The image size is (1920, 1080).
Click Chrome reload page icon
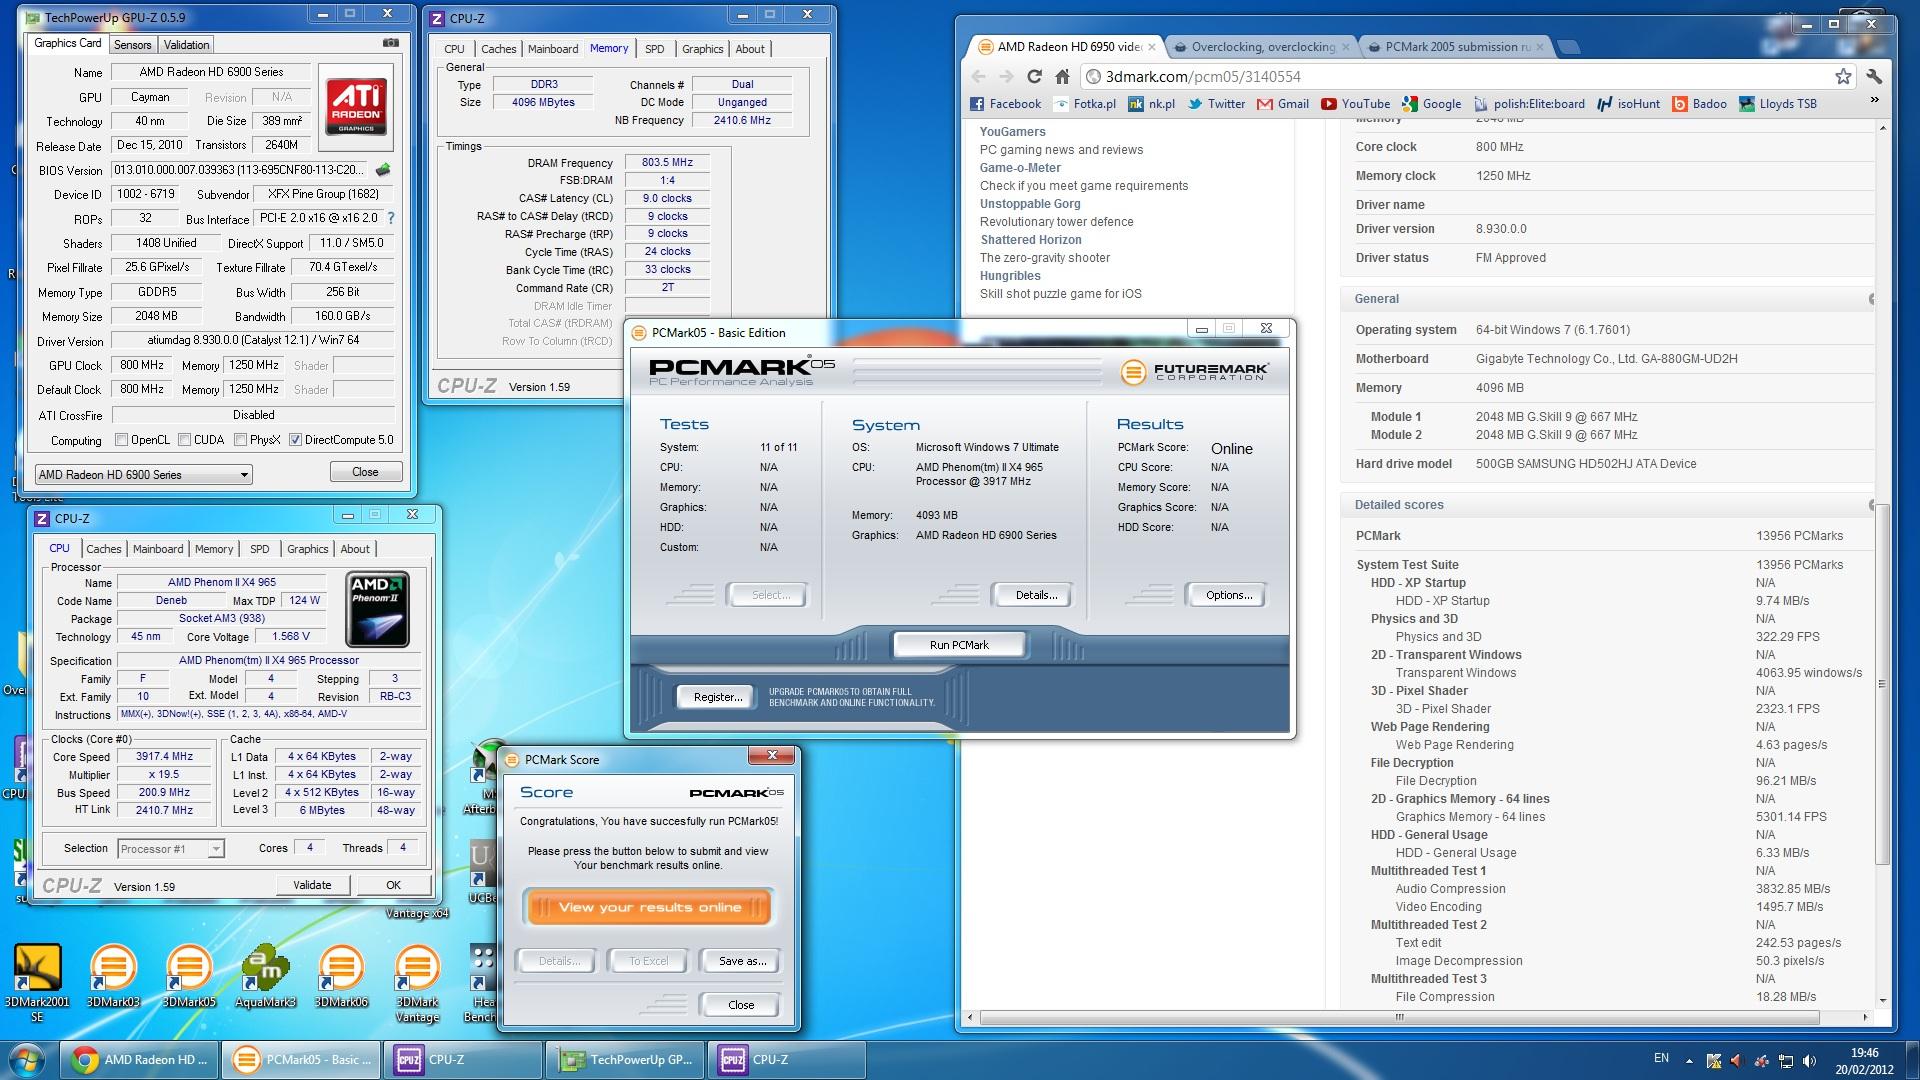[x=1034, y=76]
